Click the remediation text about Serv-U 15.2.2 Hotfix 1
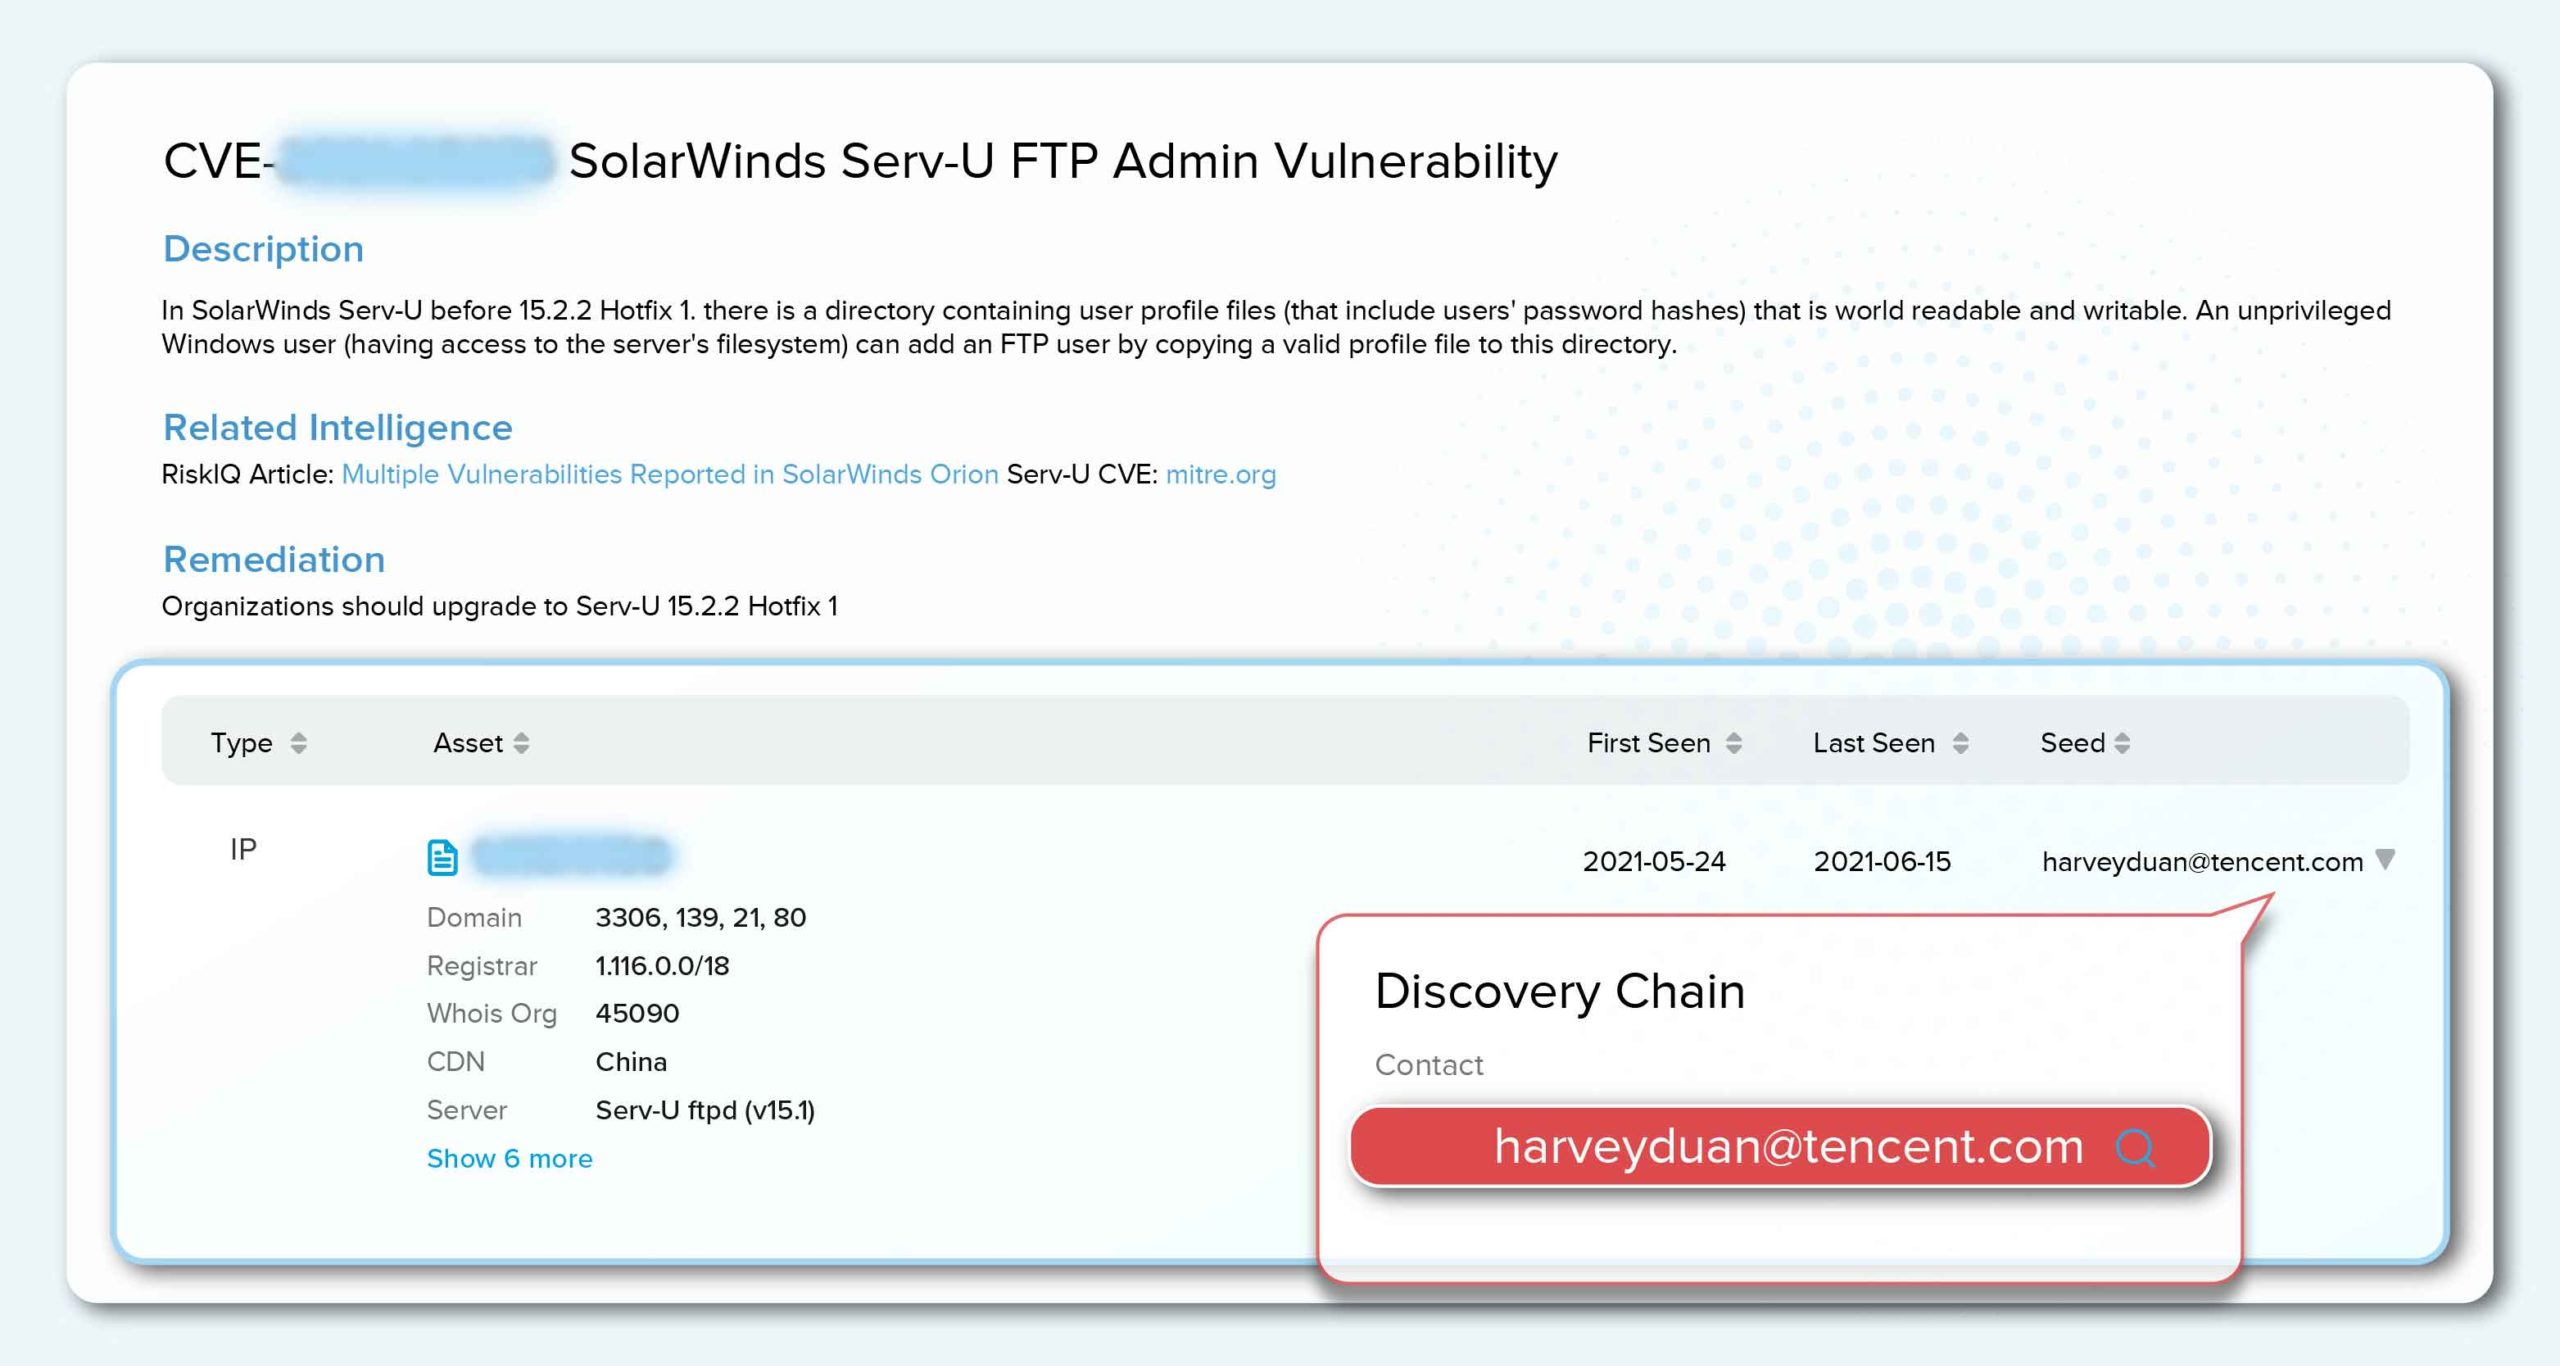Viewport: 2560px width, 1366px height. point(499,606)
